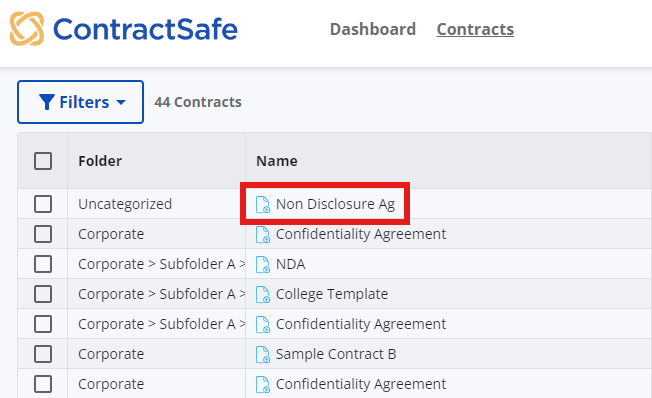Open the Contracts tab
The image size is (652, 398).
[475, 29]
